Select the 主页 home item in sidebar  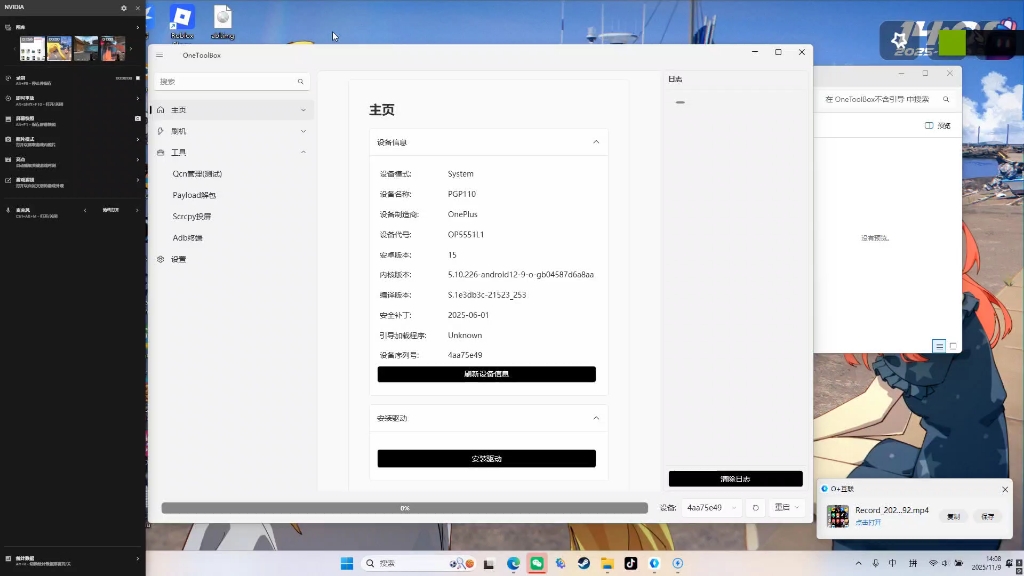[232, 110]
